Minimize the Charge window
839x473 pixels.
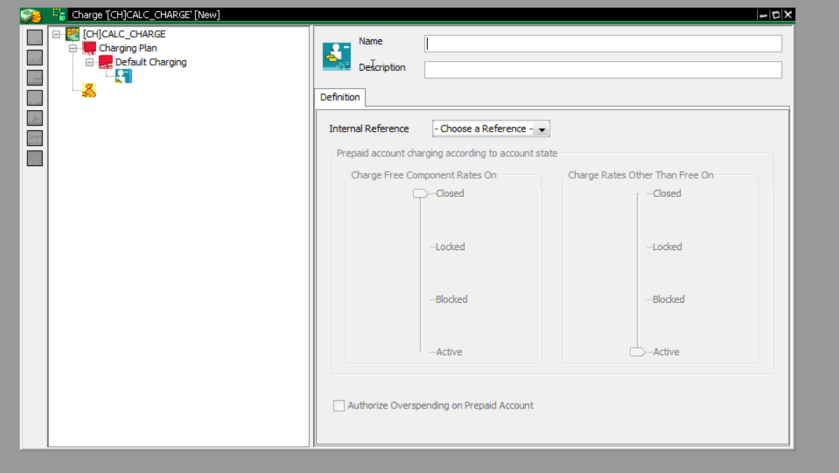point(763,15)
